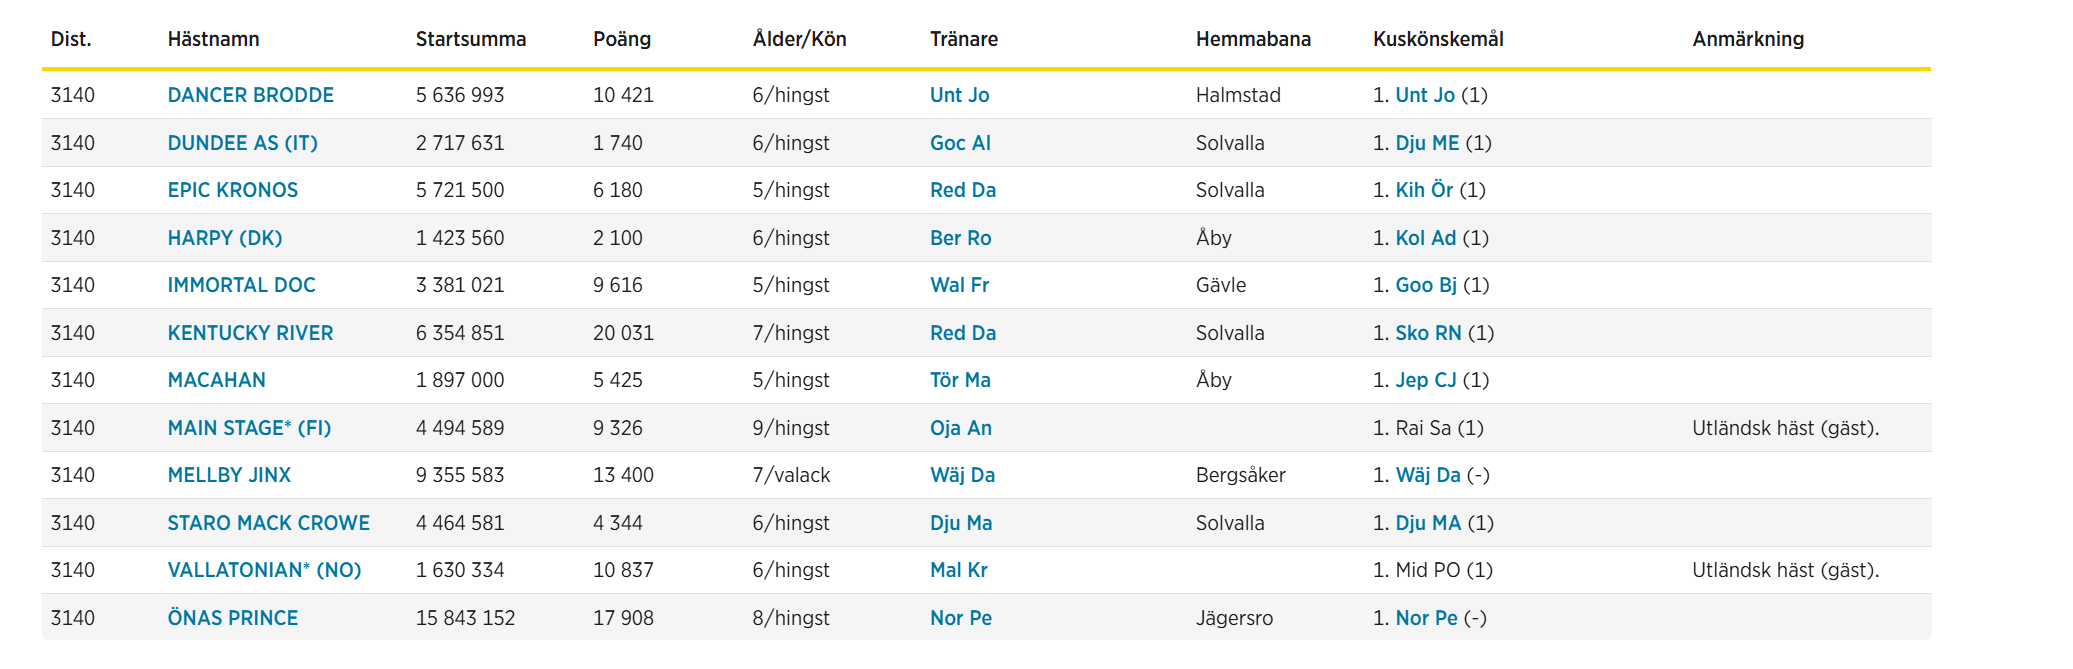The image size is (2073, 669).
Task: Open the DANCER BRODDE horse link
Action: click(250, 95)
